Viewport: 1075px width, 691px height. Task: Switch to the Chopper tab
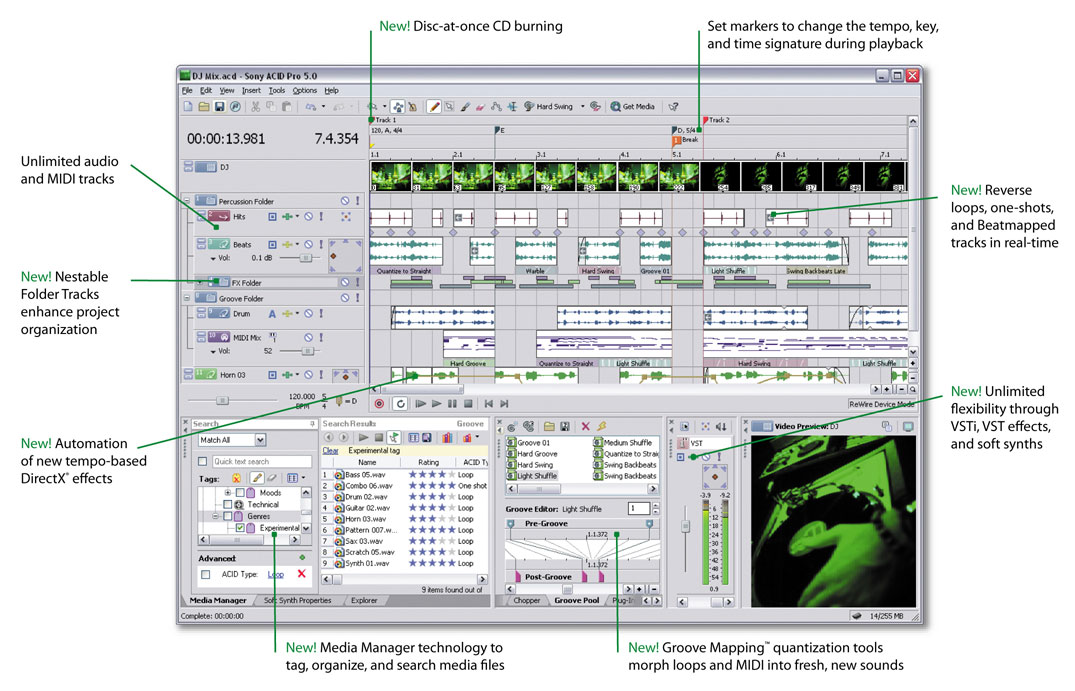tap(527, 601)
